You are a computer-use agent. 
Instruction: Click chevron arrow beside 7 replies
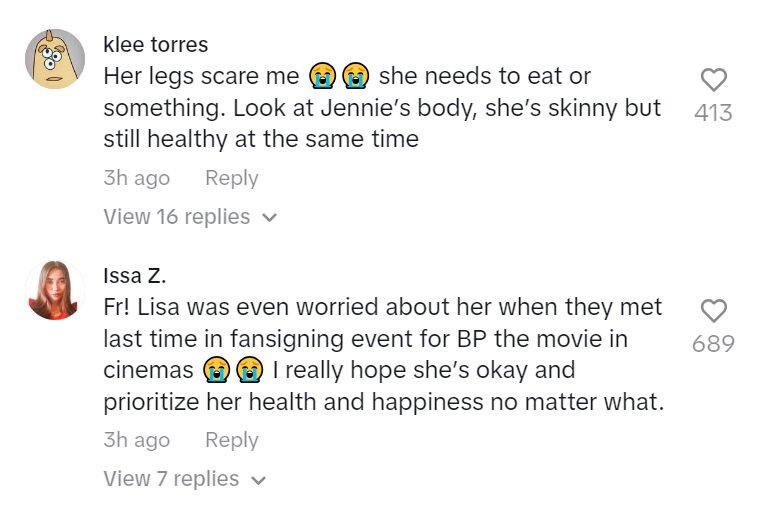point(258,480)
